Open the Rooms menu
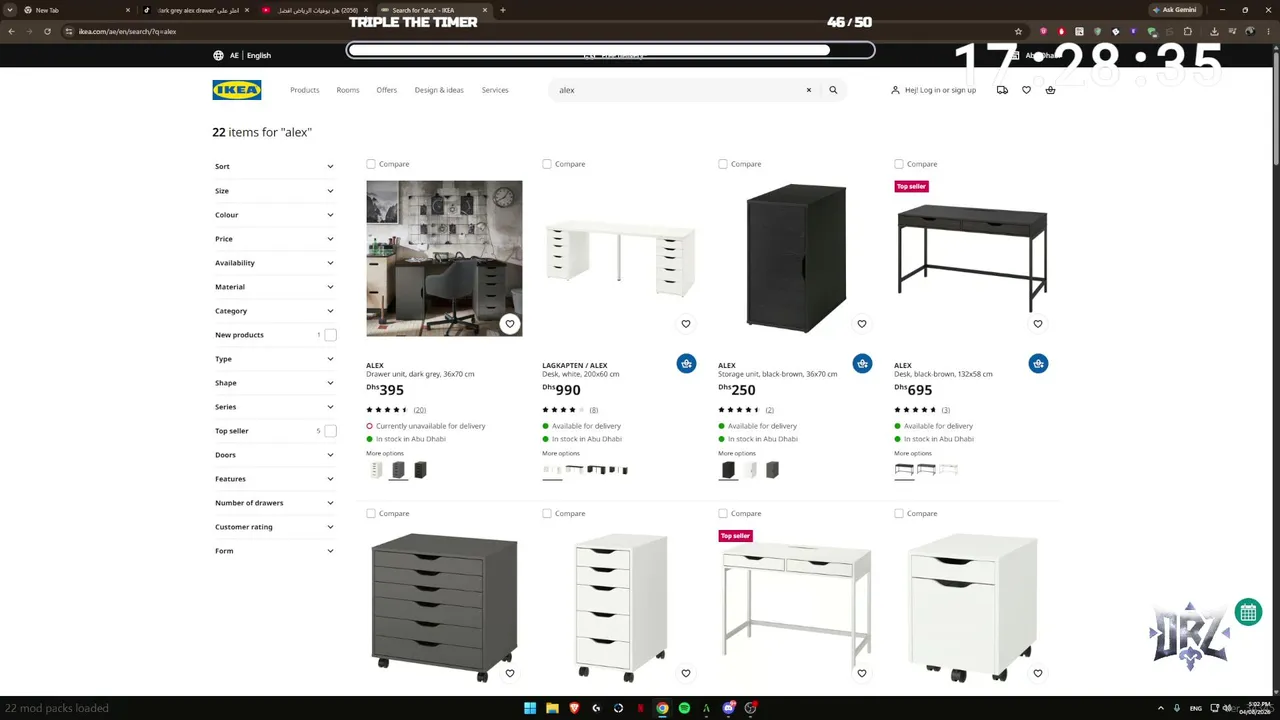Viewport: 1280px width, 720px height. (x=348, y=90)
